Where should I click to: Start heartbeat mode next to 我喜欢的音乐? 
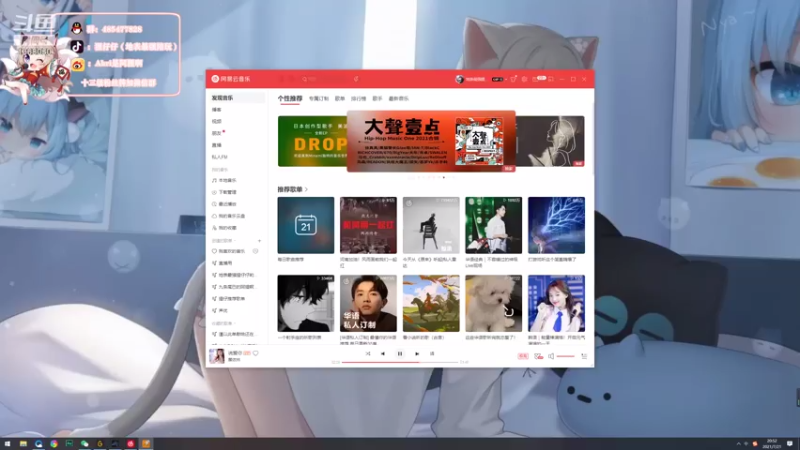click(255, 251)
